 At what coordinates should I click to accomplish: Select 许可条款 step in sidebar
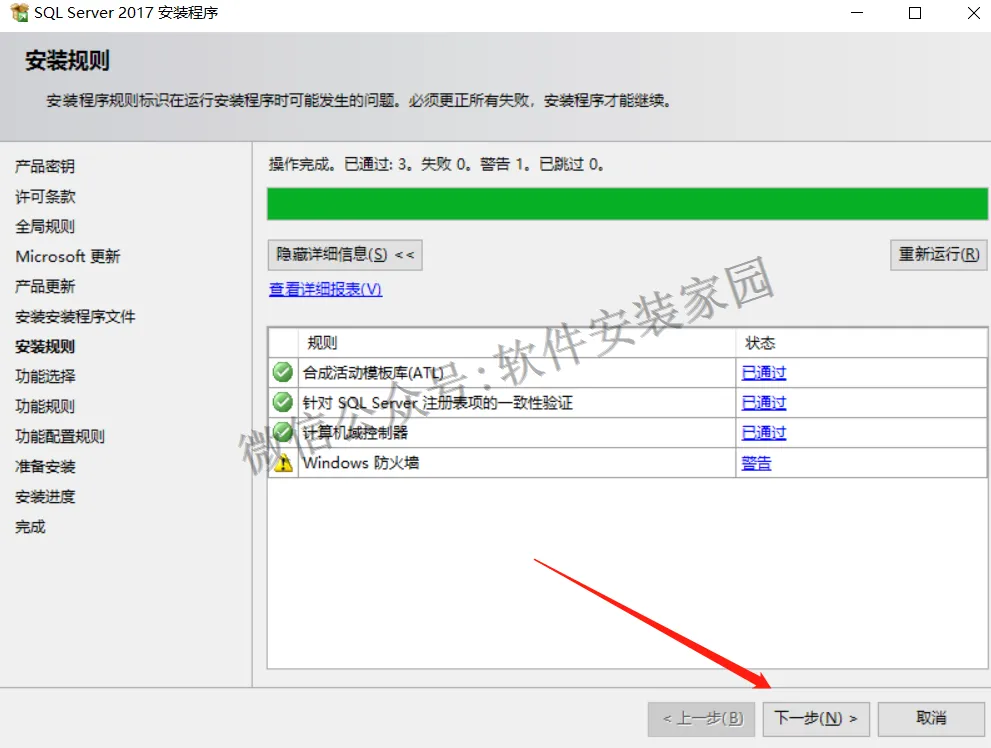tap(45, 196)
